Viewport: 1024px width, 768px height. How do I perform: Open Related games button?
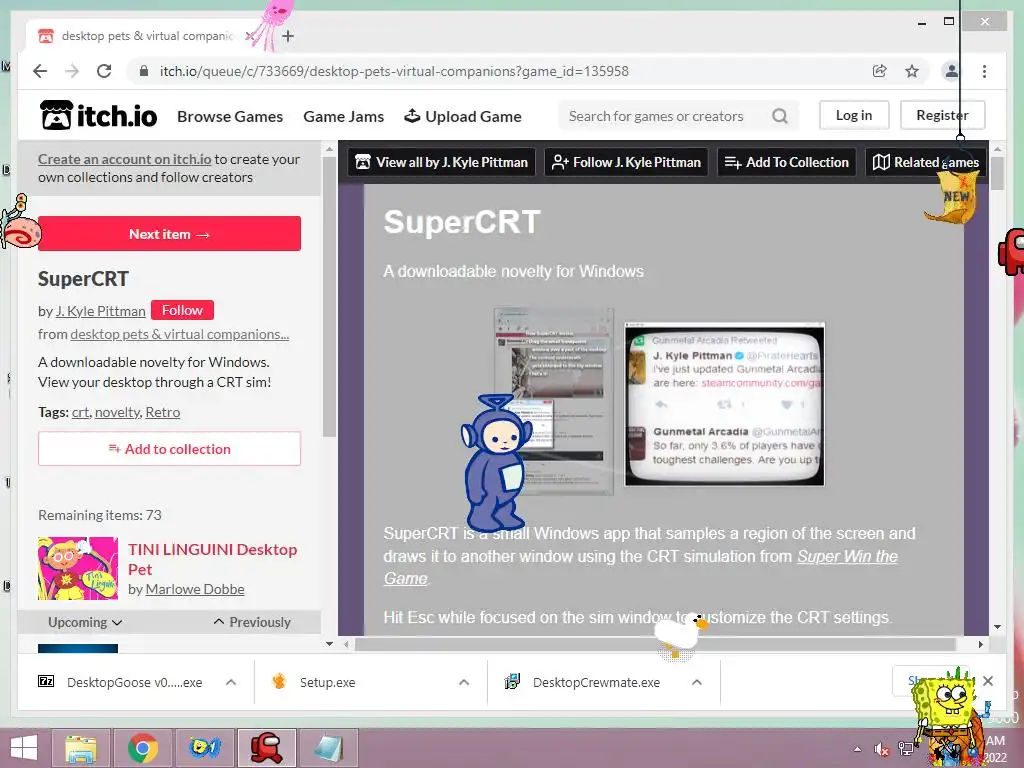pyautogui.click(x=926, y=162)
